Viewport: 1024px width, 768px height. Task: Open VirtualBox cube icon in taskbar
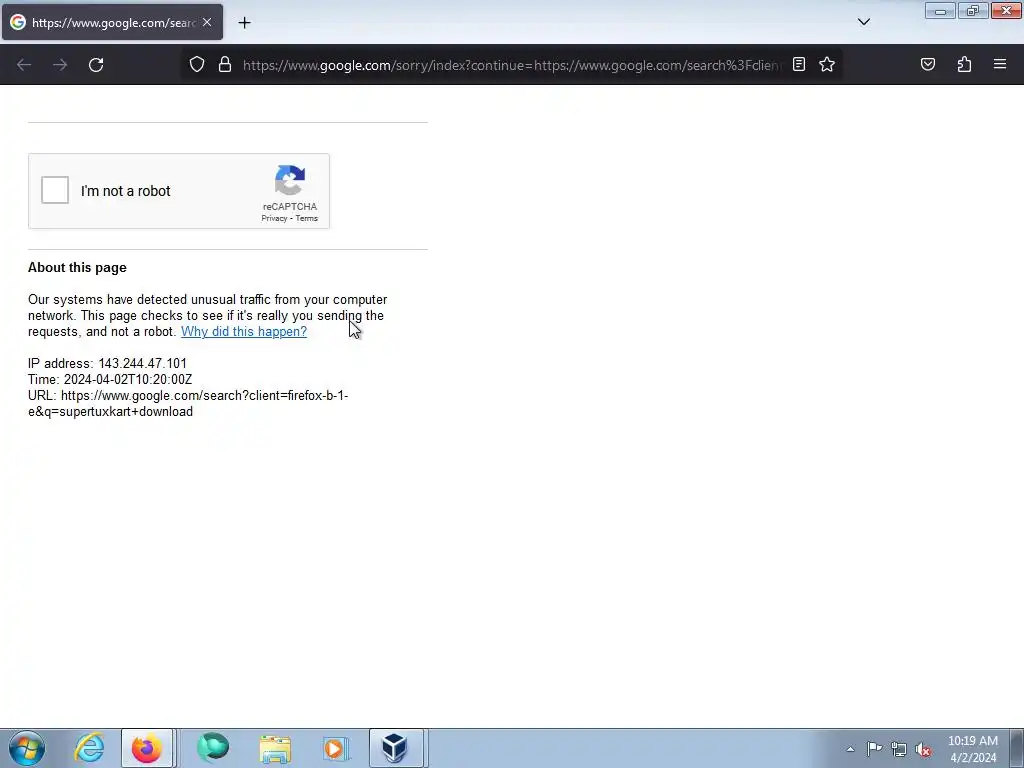(394, 748)
